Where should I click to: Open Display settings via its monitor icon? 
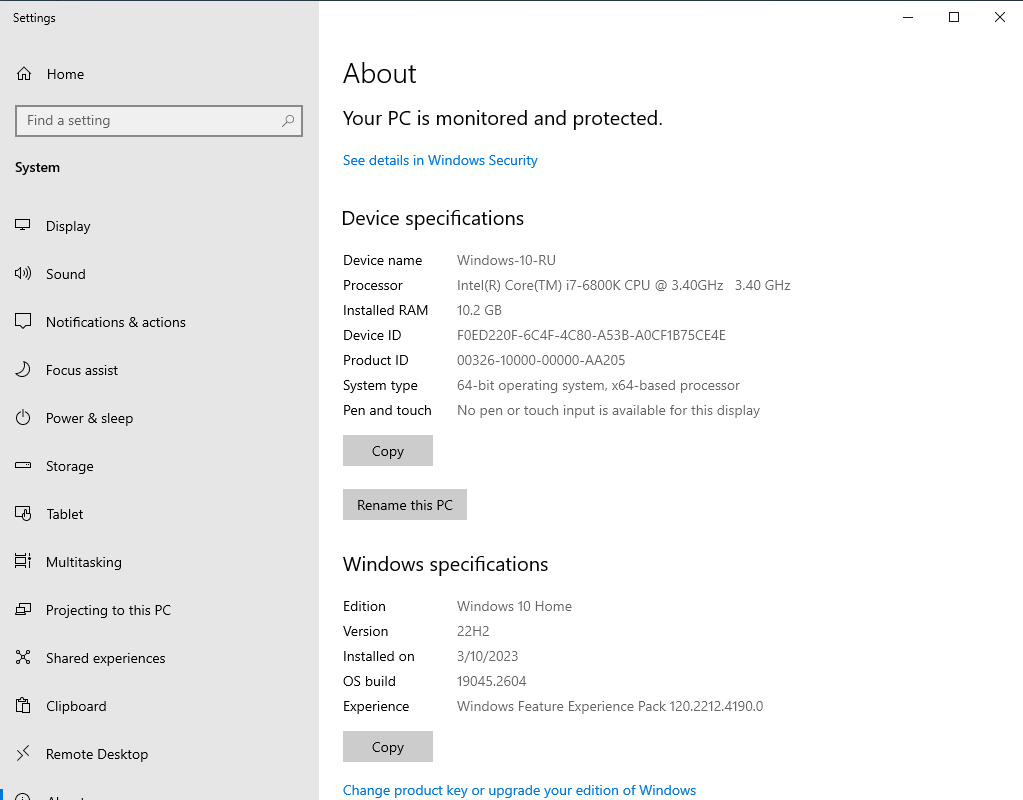tap(23, 226)
